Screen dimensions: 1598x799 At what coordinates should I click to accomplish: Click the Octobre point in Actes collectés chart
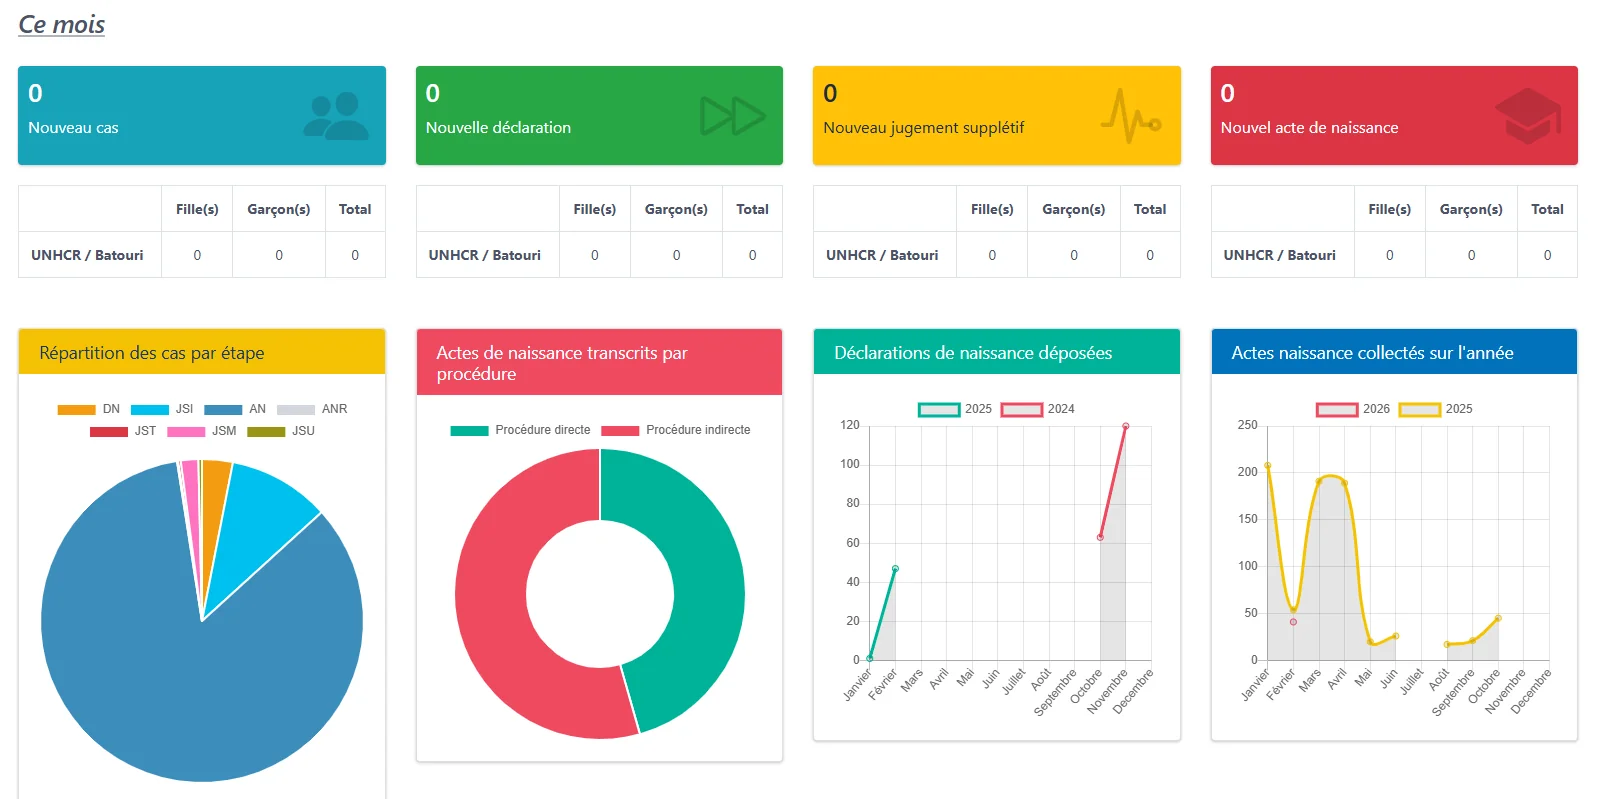tap(1498, 618)
